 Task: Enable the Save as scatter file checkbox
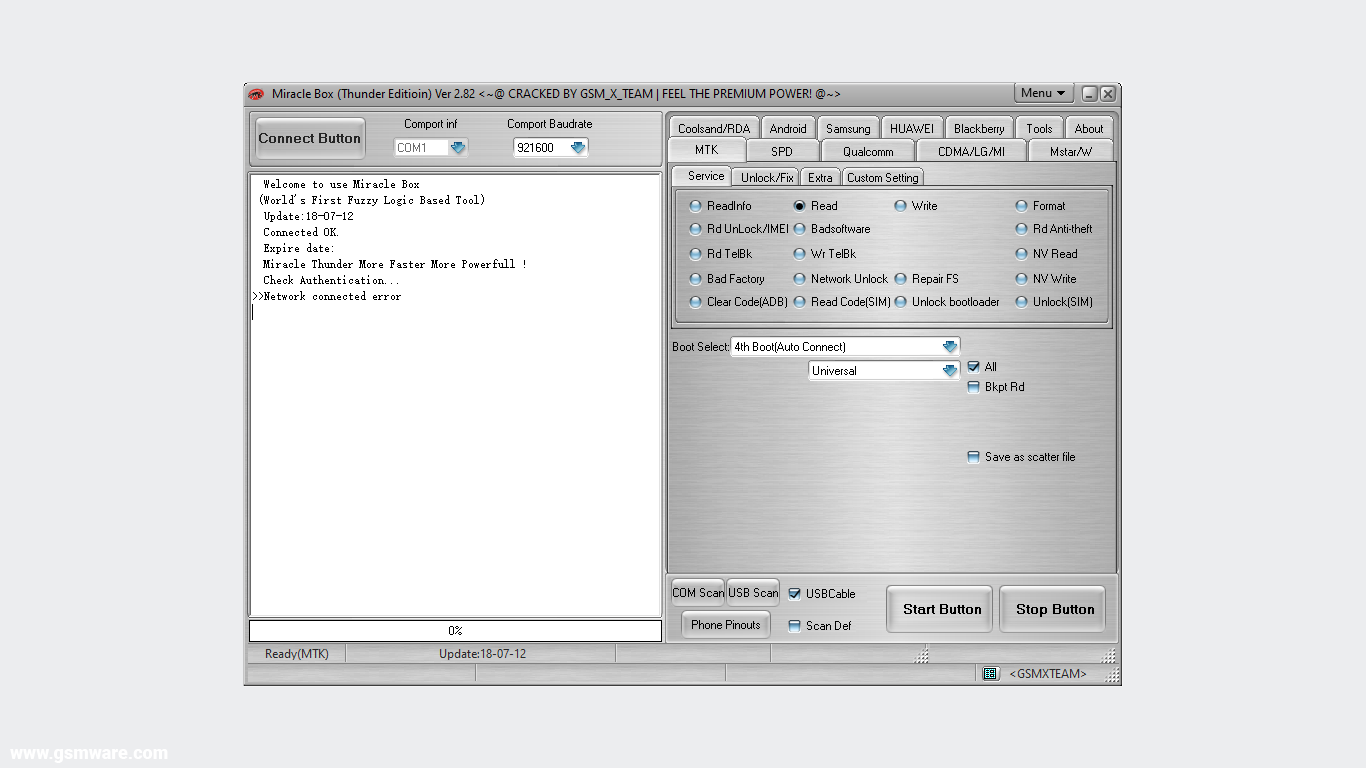974,457
